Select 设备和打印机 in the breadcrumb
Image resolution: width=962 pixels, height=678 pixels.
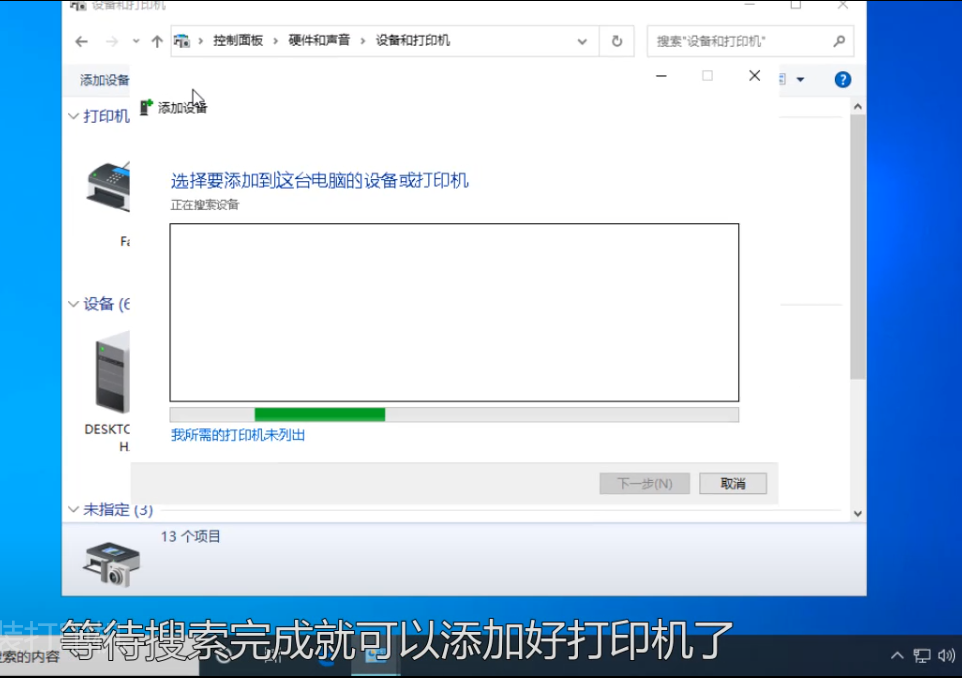tap(413, 40)
